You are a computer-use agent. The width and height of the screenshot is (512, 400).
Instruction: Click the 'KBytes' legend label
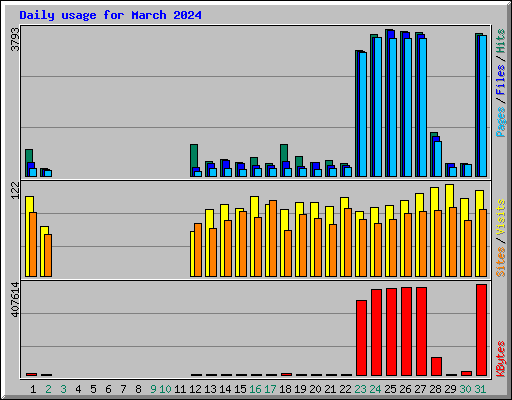coord(501,359)
